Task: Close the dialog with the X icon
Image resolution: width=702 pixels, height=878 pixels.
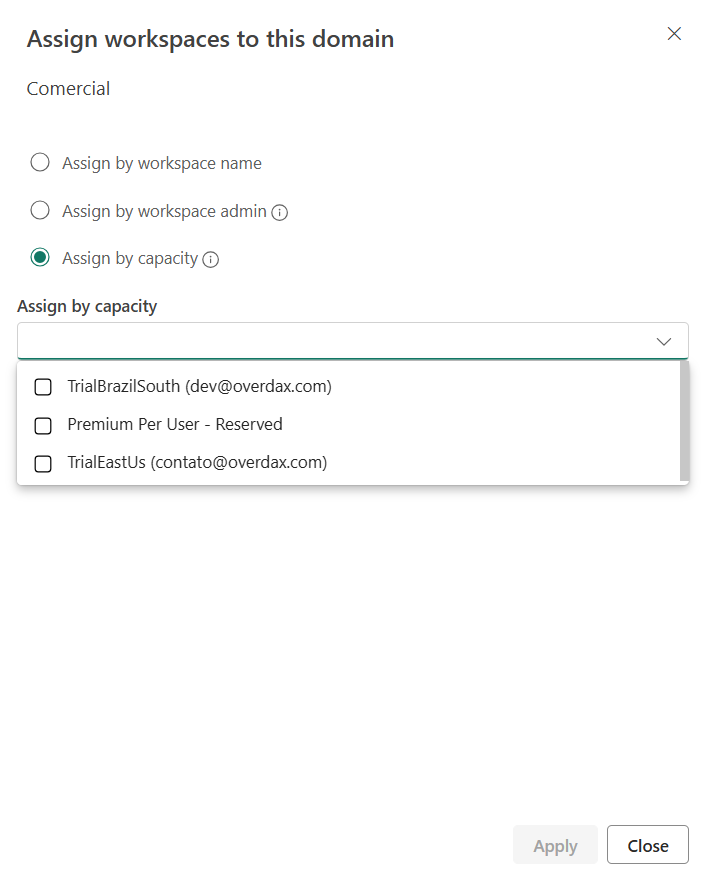Action: (x=674, y=34)
